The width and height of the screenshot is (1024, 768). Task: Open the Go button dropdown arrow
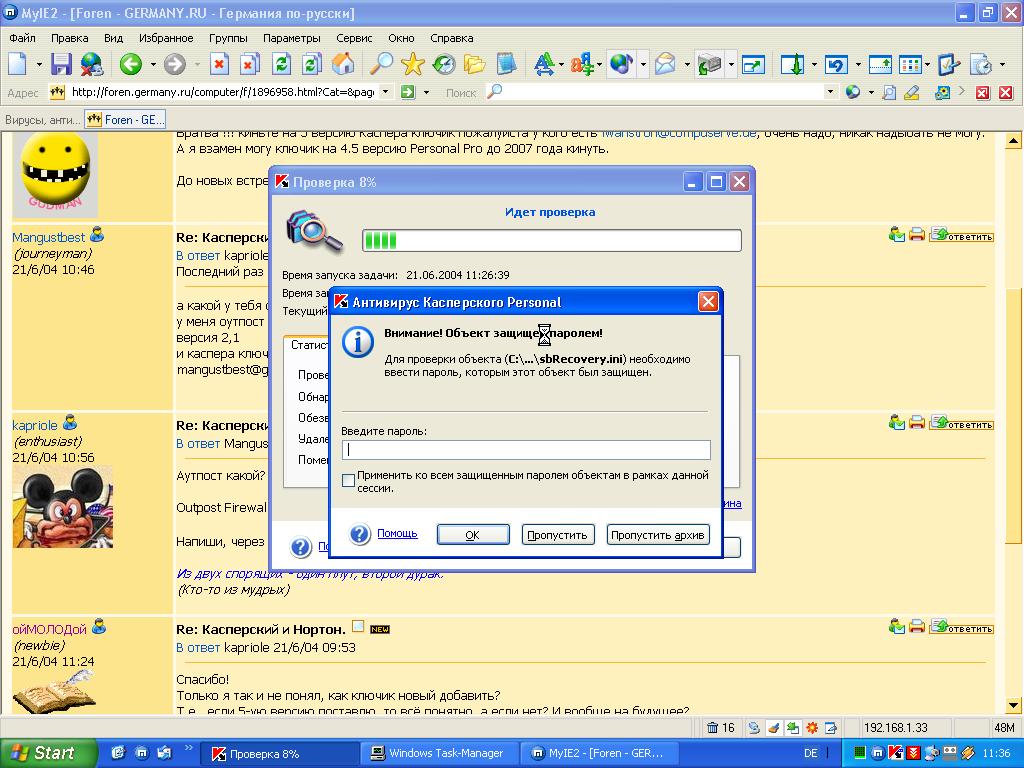[x=426, y=93]
